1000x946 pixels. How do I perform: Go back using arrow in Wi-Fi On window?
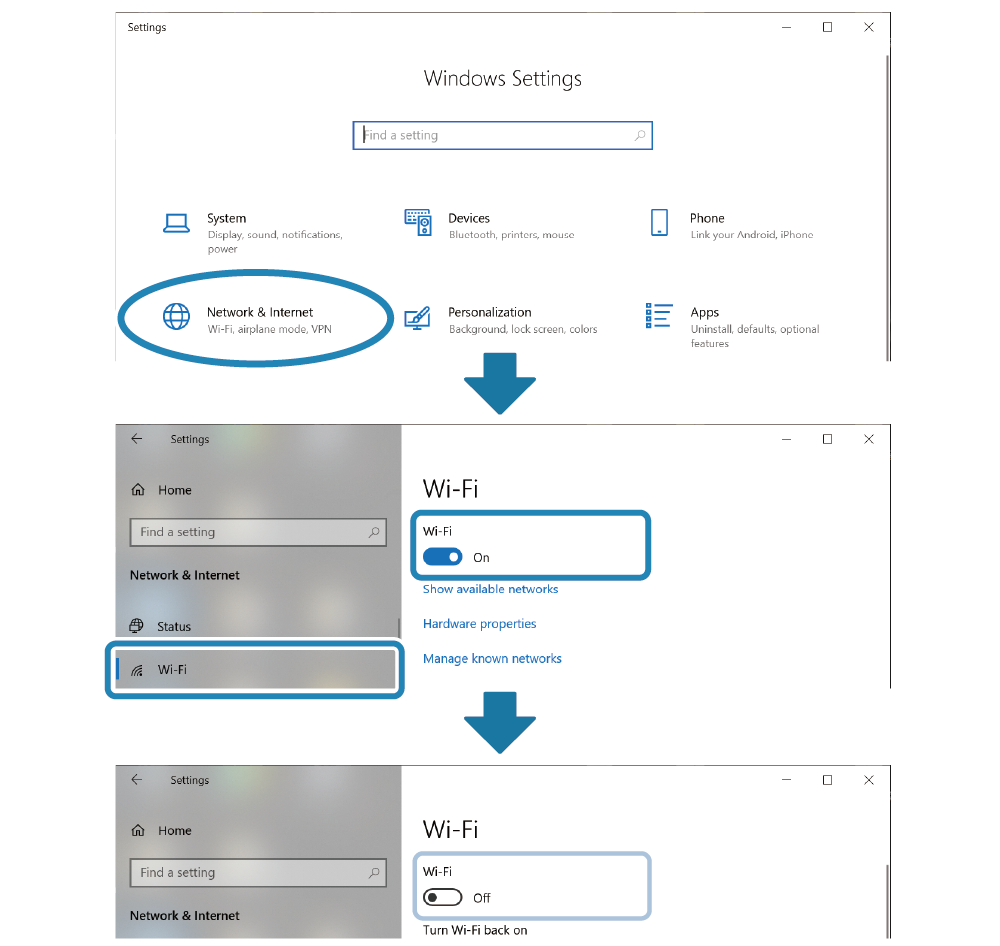(137, 439)
